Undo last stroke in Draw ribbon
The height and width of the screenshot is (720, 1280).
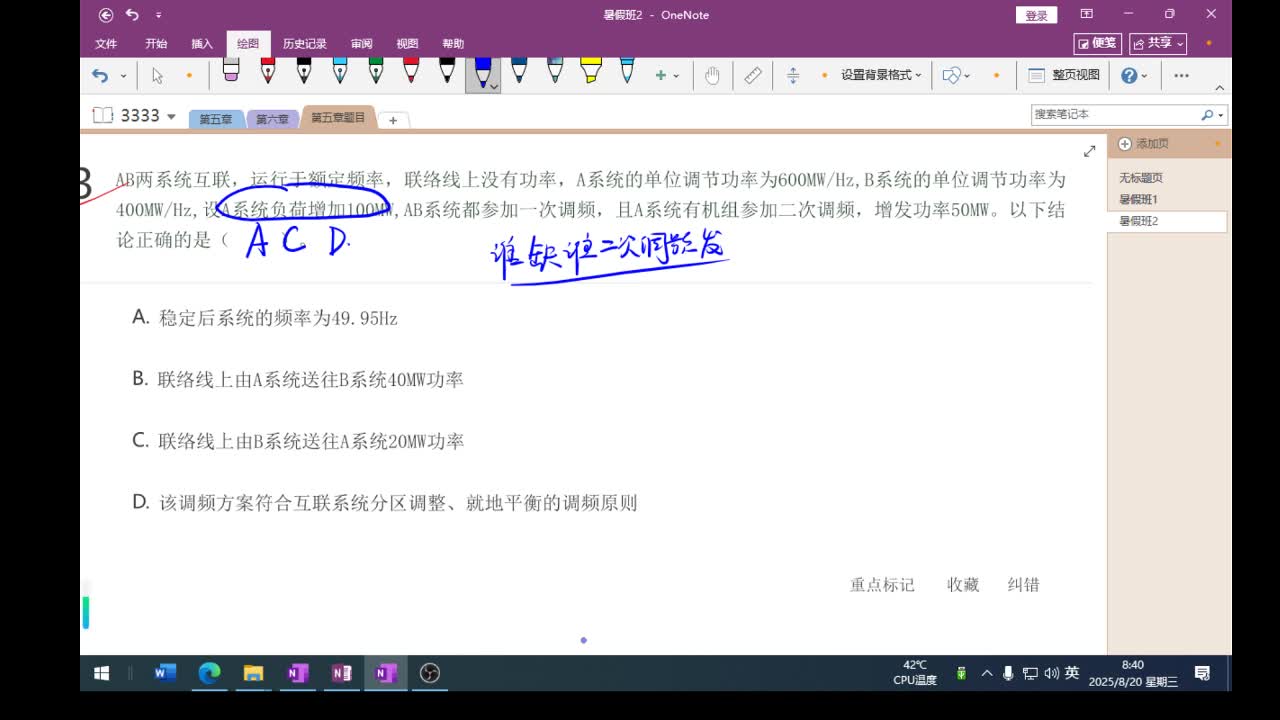[100, 75]
